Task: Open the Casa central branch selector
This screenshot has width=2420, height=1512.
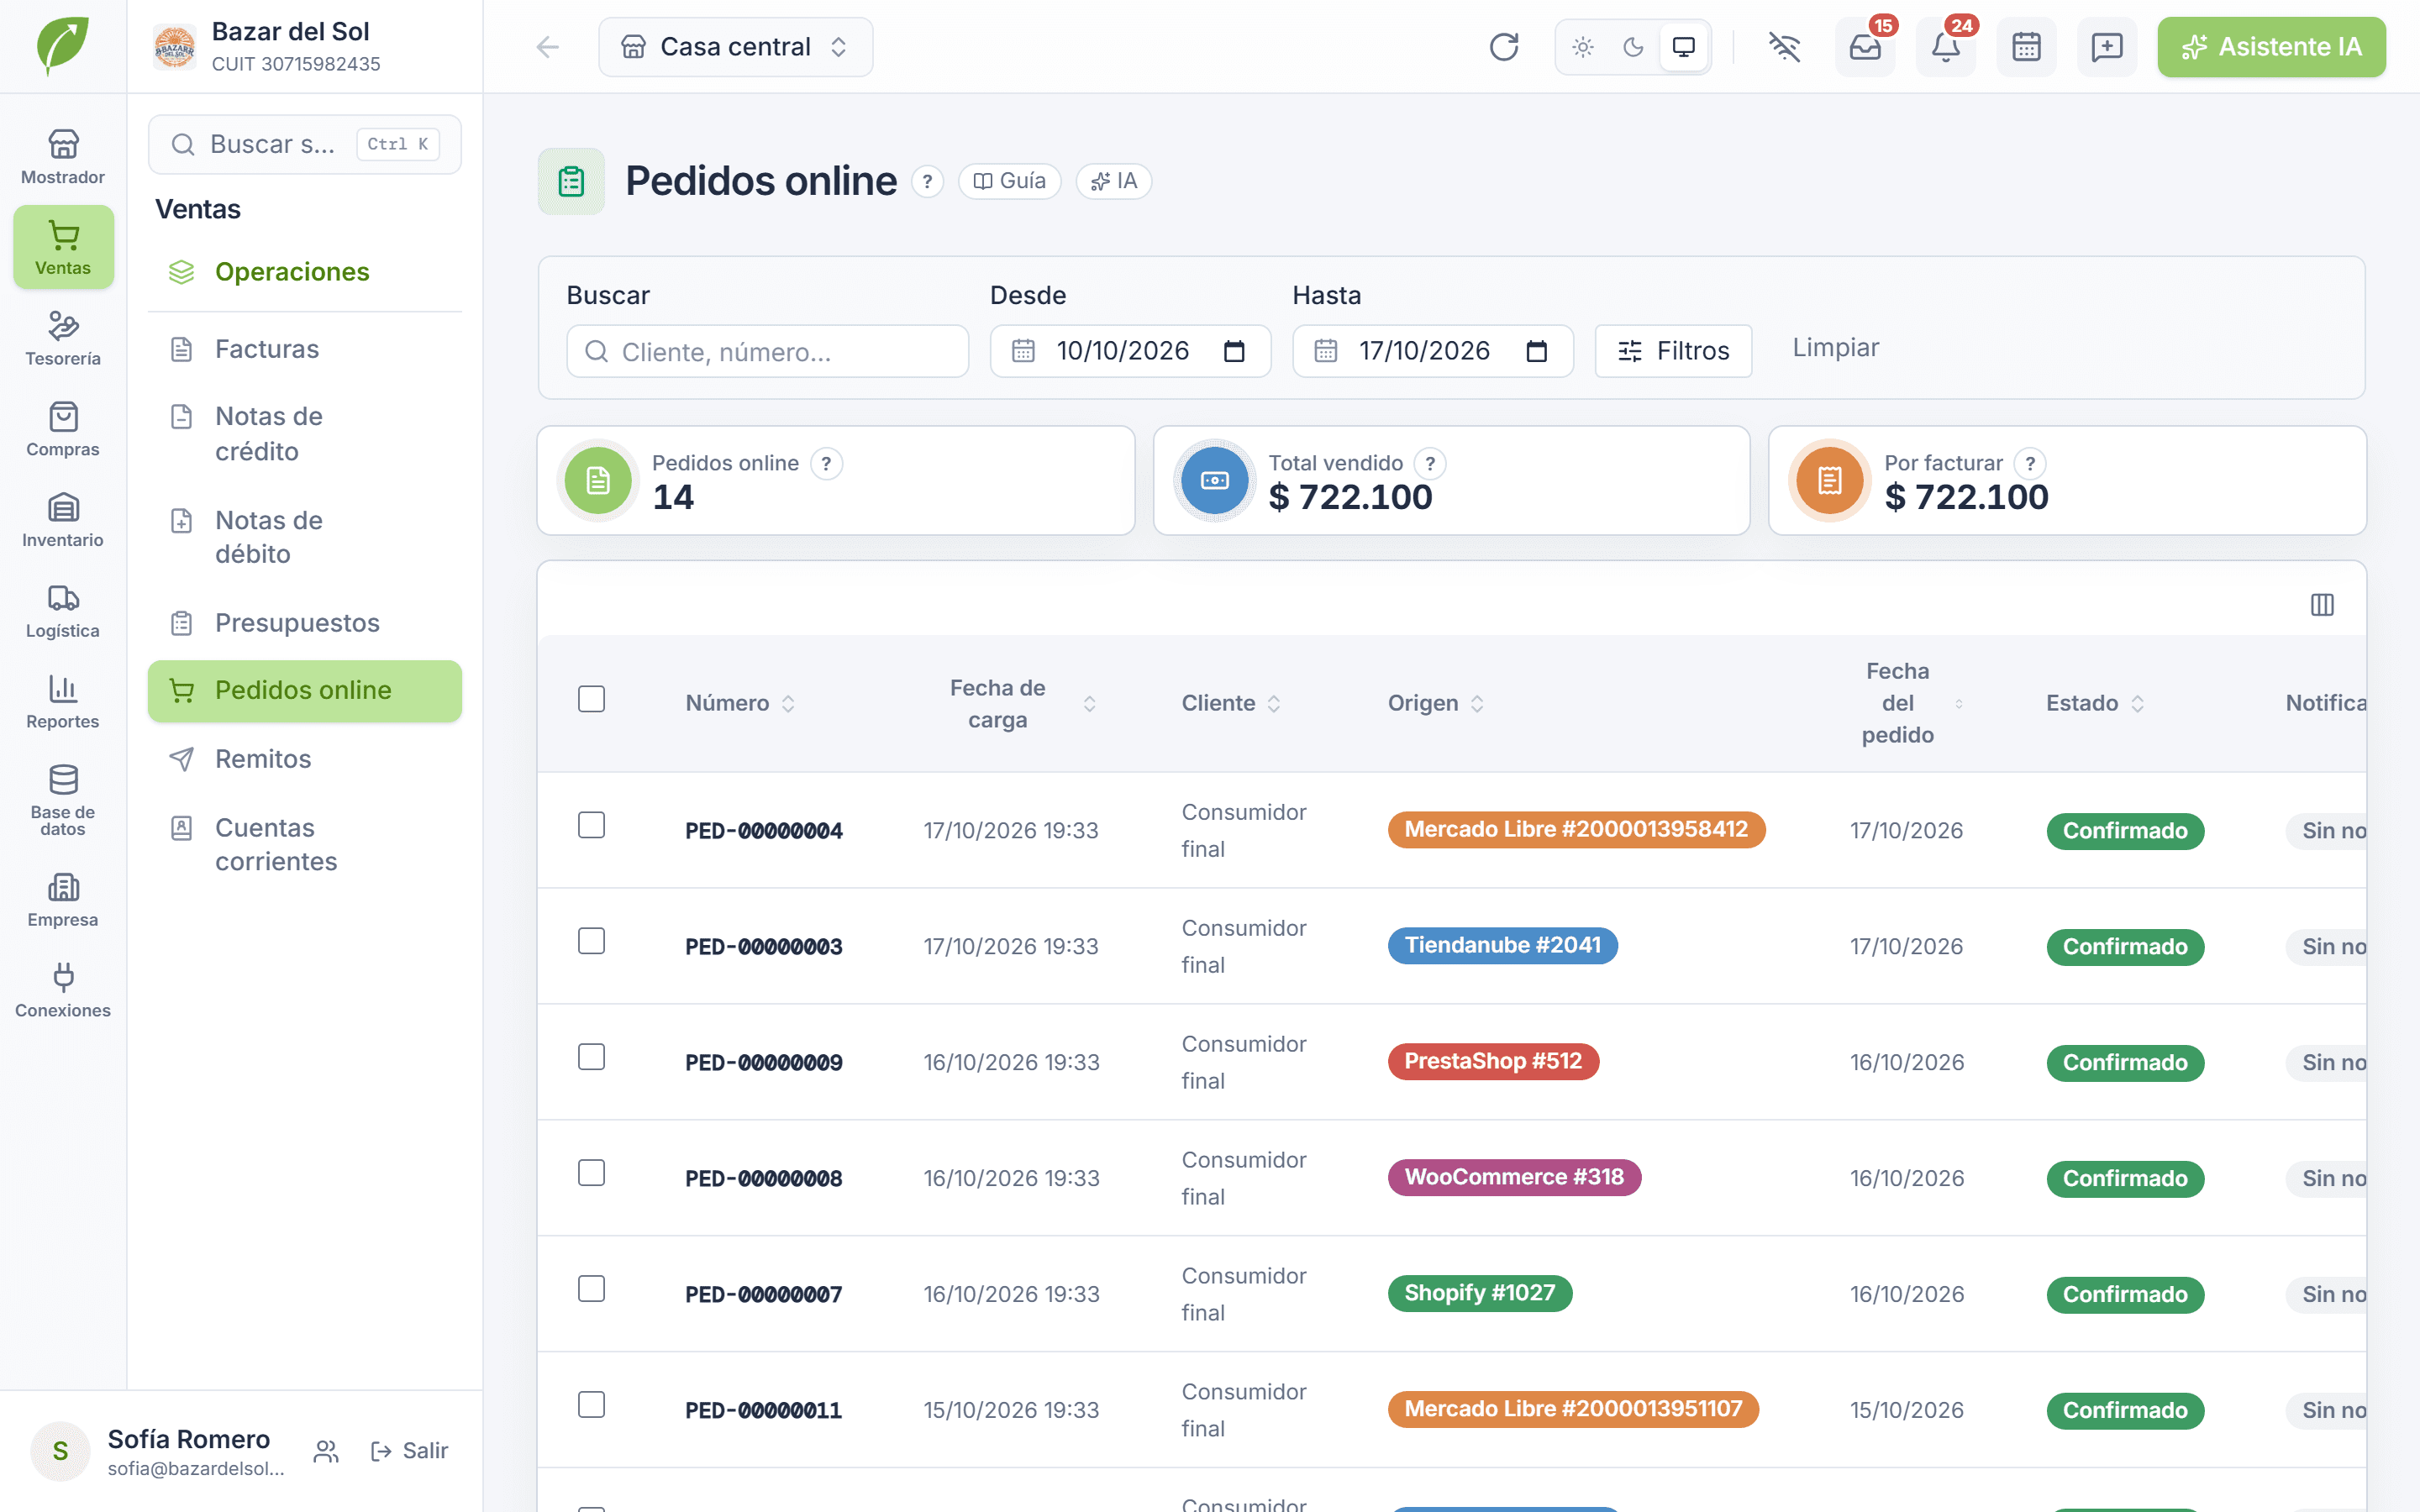Action: [x=735, y=47]
